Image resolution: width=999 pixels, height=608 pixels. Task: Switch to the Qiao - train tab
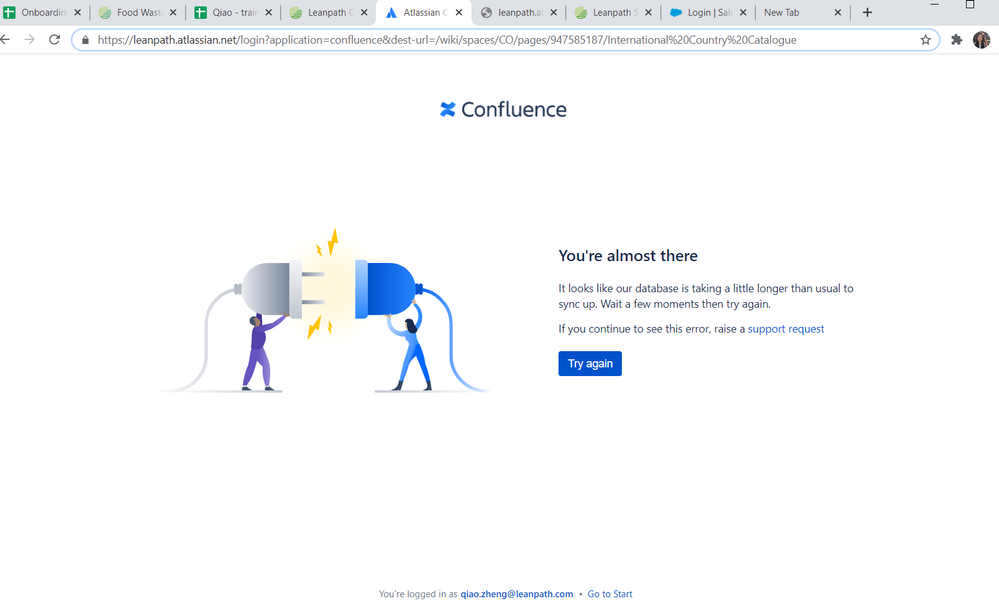point(232,12)
